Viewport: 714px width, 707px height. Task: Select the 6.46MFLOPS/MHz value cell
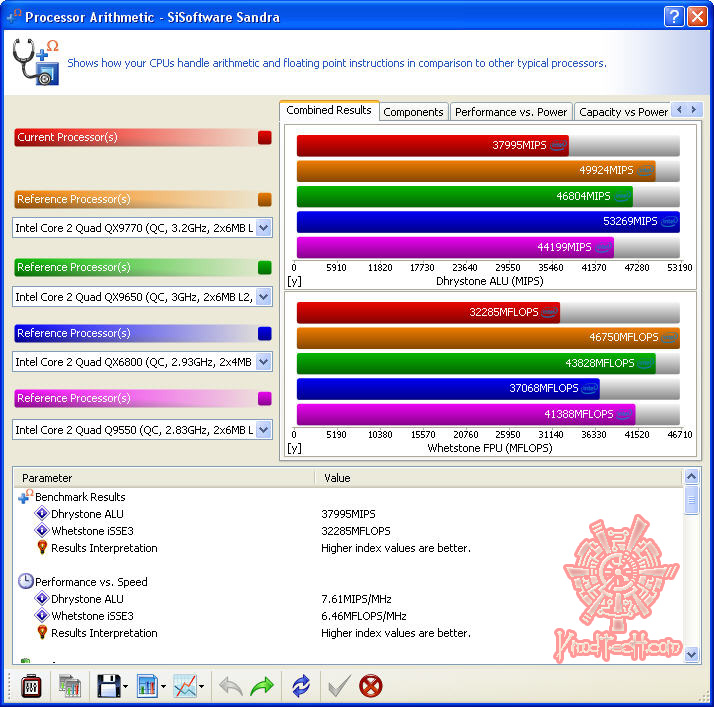pyautogui.click(x=364, y=616)
